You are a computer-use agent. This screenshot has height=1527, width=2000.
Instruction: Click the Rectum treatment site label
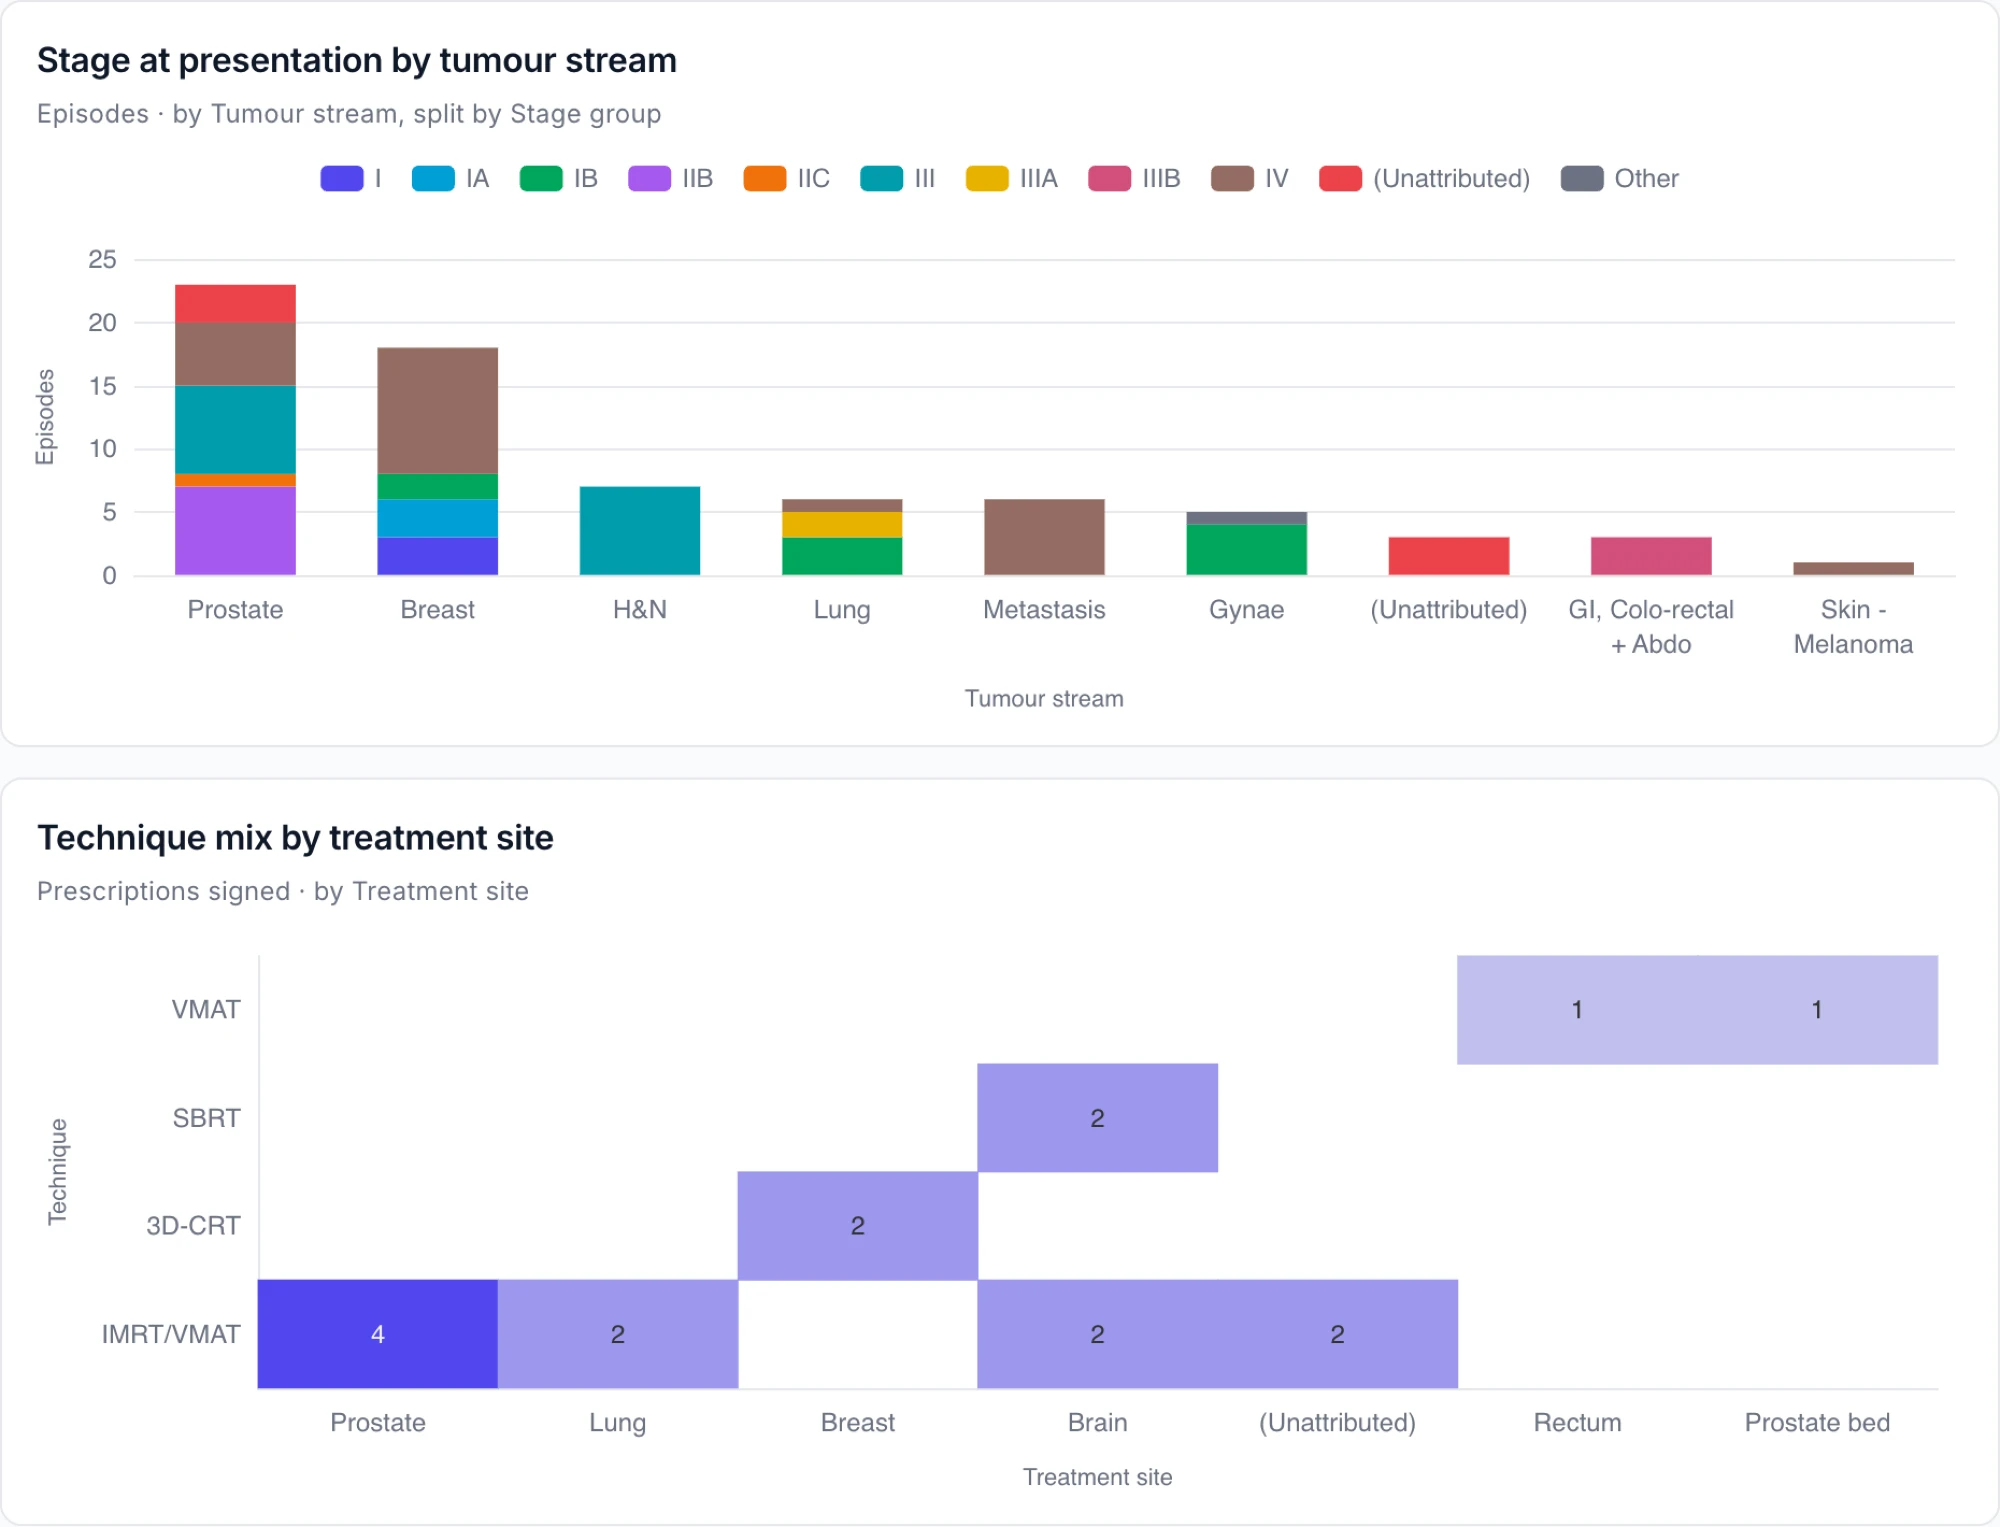point(1577,1423)
